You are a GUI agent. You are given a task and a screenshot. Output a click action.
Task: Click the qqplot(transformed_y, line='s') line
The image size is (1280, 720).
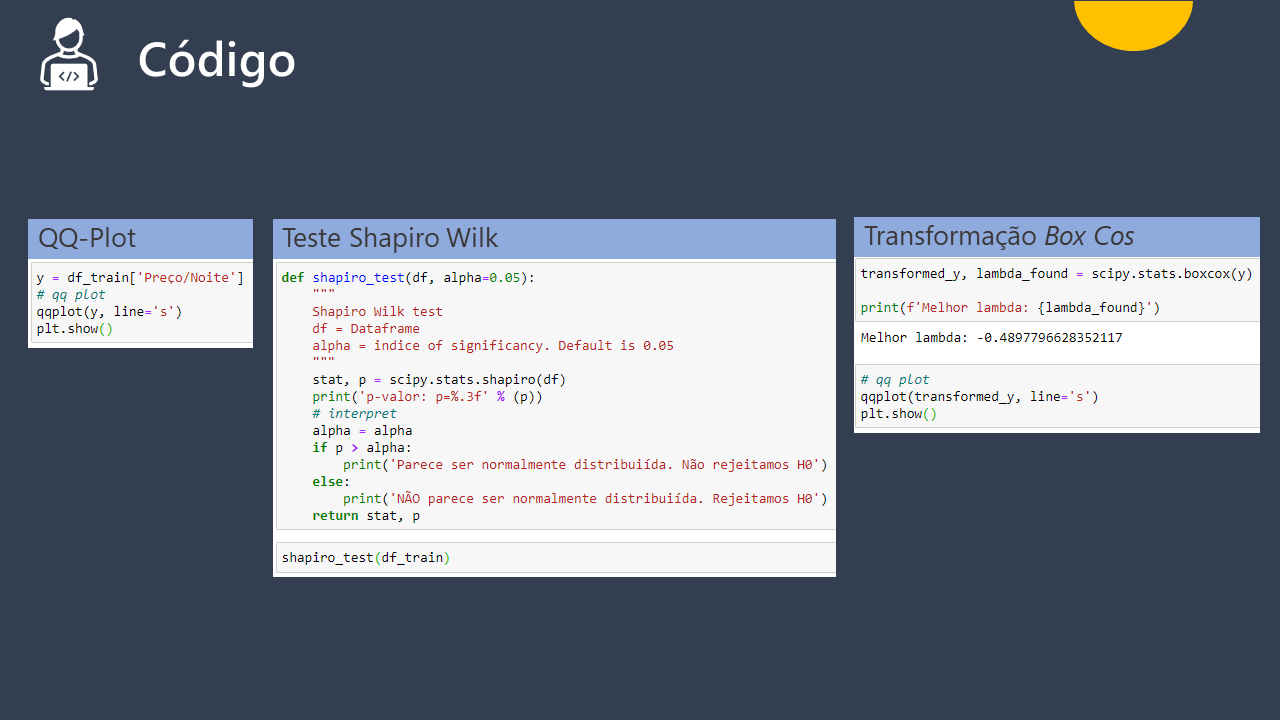[x=979, y=397]
